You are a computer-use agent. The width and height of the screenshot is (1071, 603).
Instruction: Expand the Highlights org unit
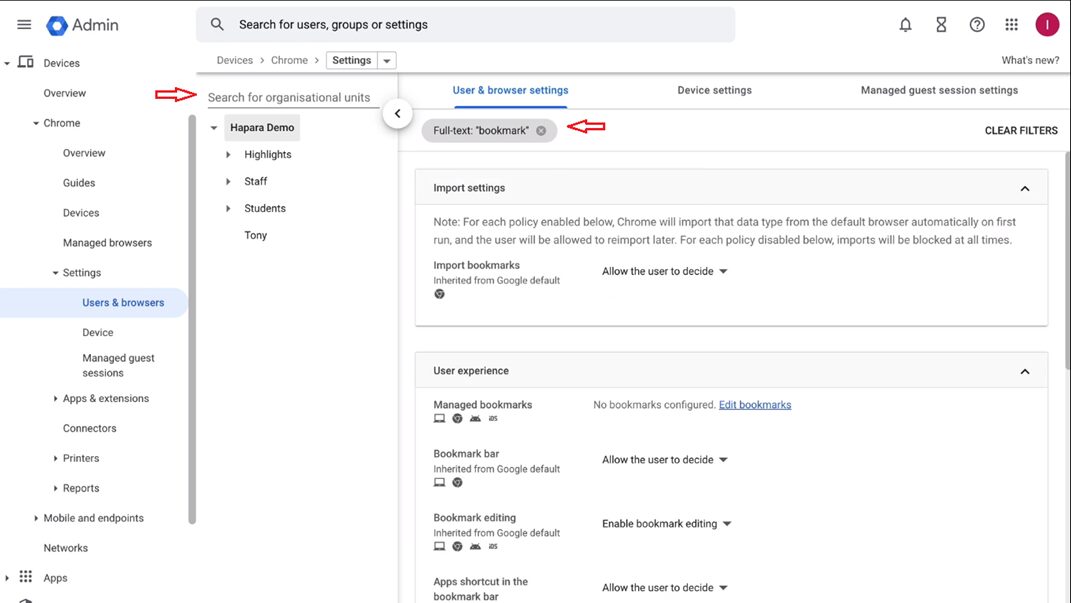(x=228, y=154)
